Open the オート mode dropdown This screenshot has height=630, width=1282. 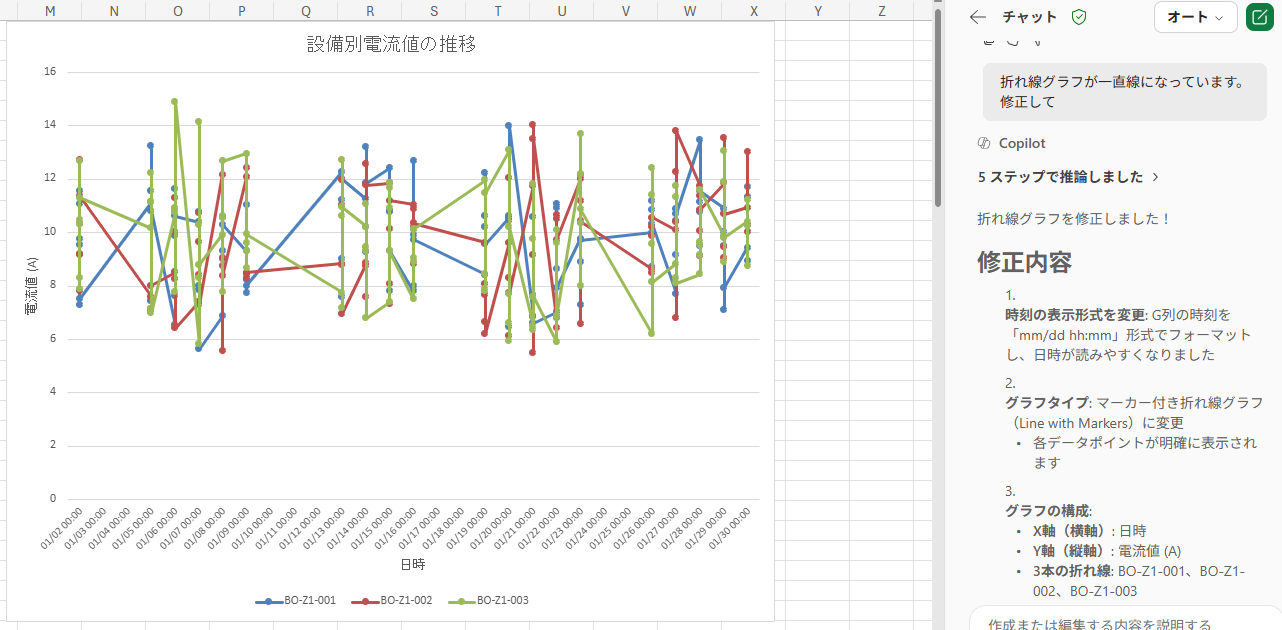(1195, 17)
